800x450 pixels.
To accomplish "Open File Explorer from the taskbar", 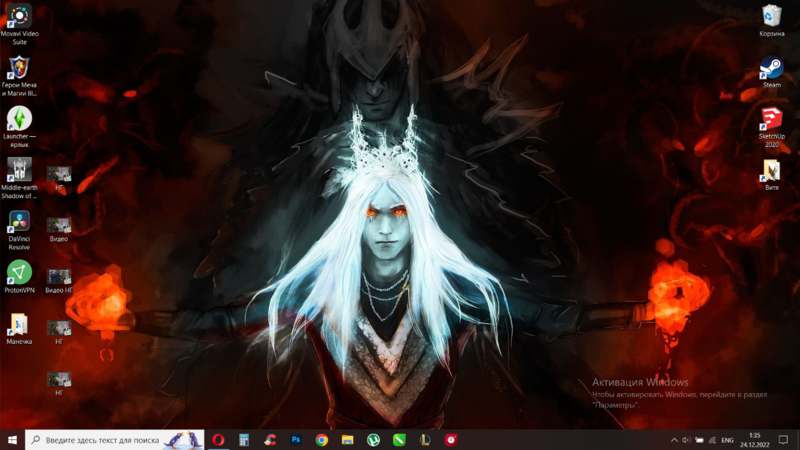I will click(x=347, y=440).
